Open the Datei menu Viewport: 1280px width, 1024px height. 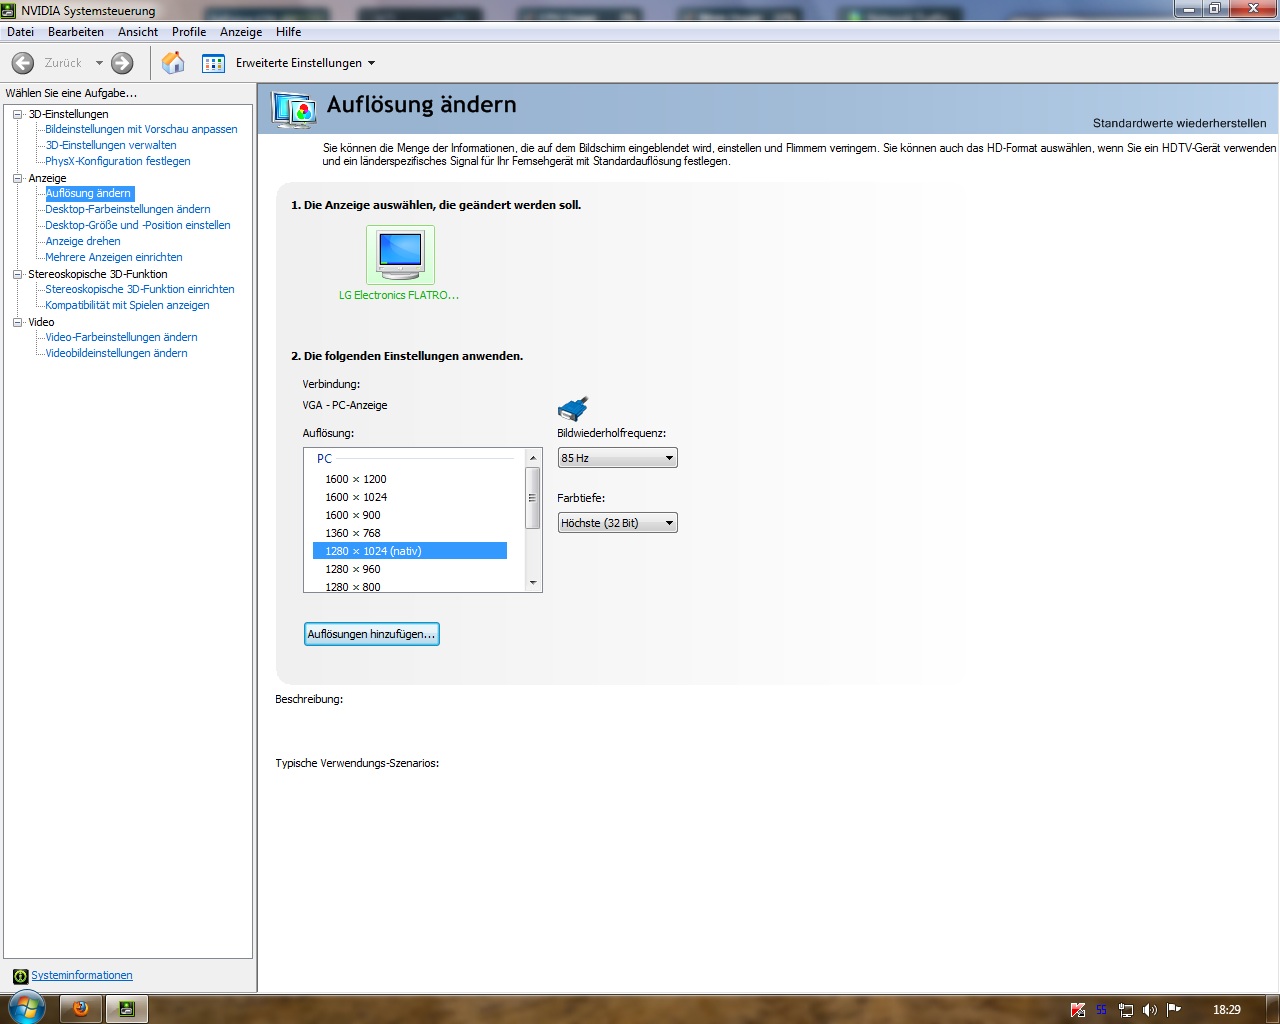tap(20, 32)
